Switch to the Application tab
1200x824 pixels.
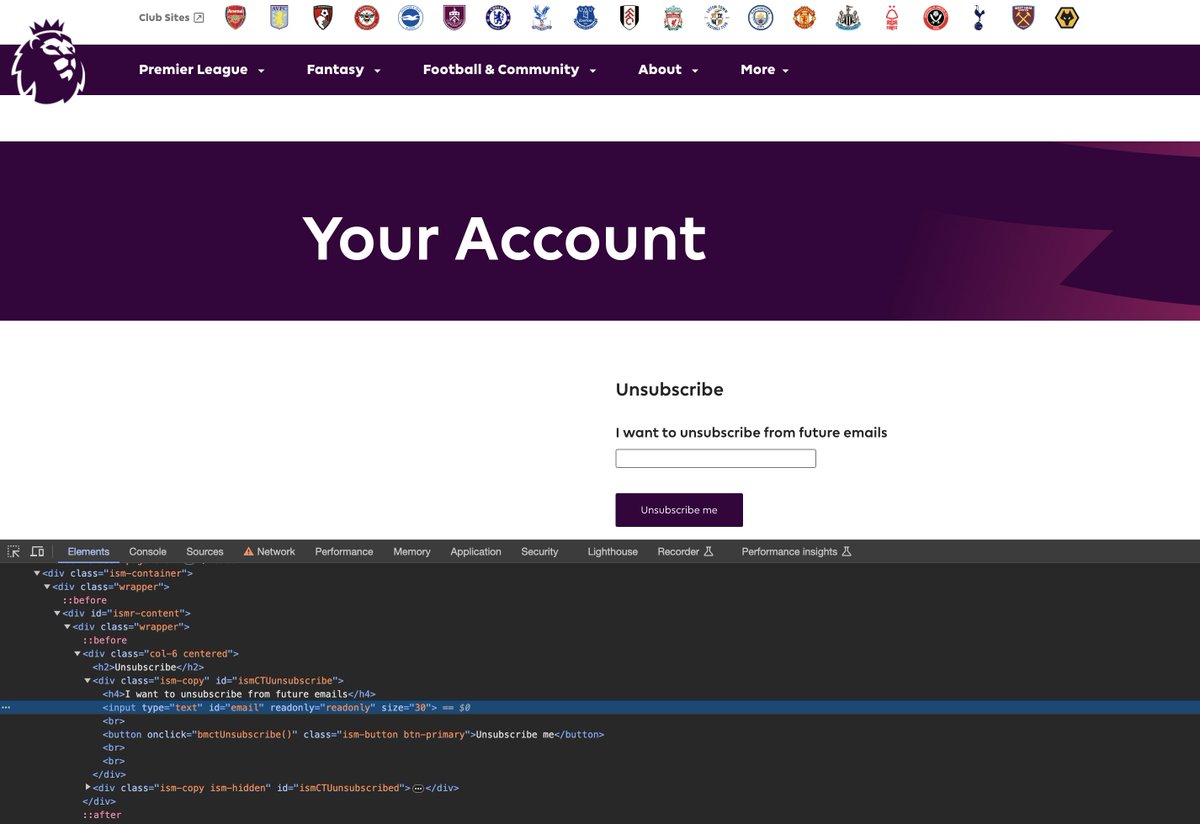click(x=476, y=551)
